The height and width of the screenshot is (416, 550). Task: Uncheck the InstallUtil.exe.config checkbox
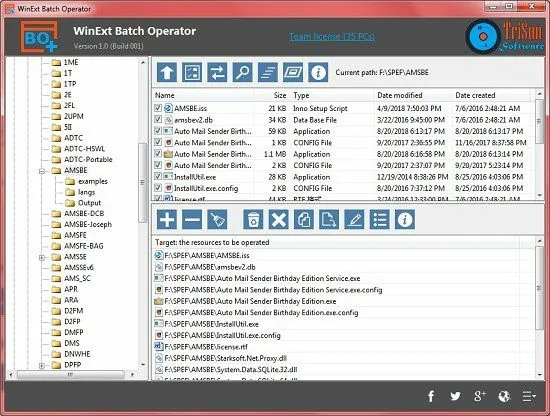158,188
